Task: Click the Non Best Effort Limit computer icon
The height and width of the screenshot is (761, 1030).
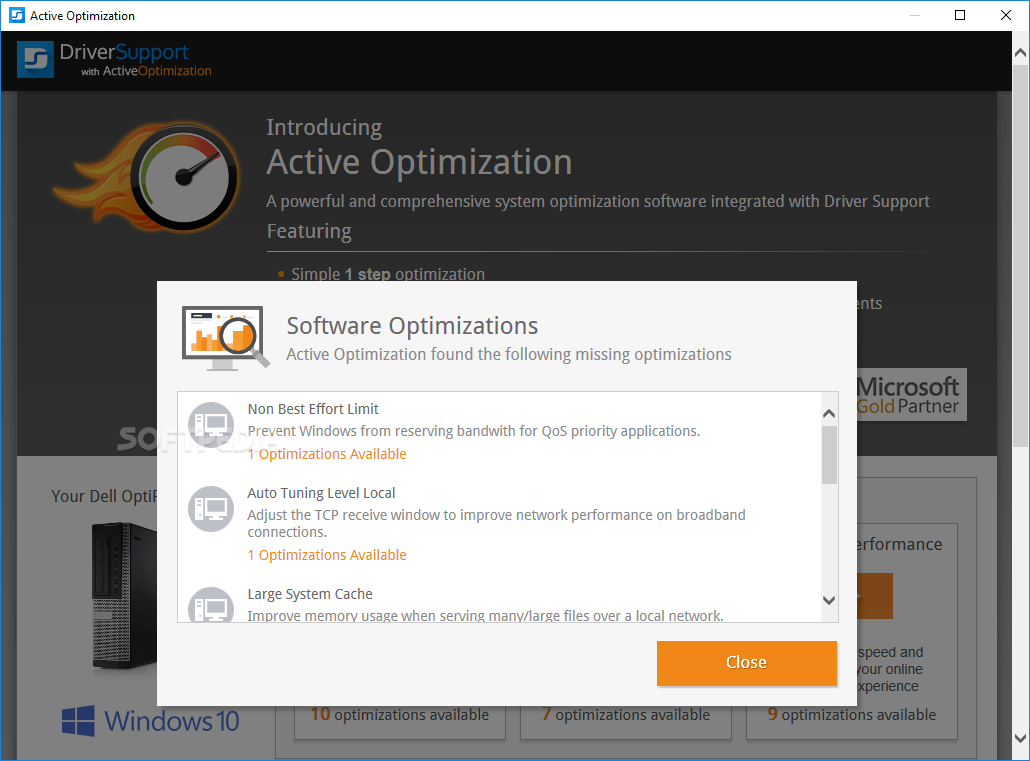Action: [x=211, y=425]
